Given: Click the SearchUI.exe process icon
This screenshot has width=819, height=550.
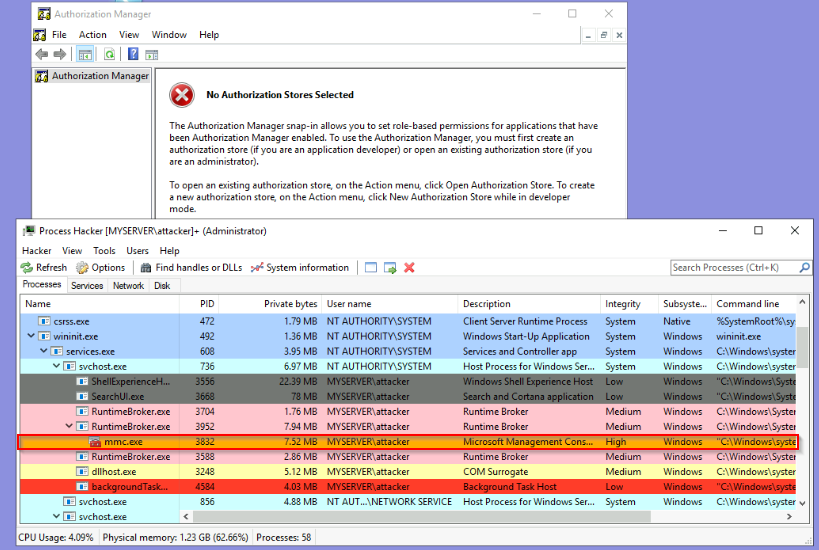Looking at the screenshot, I should tap(82, 396).
